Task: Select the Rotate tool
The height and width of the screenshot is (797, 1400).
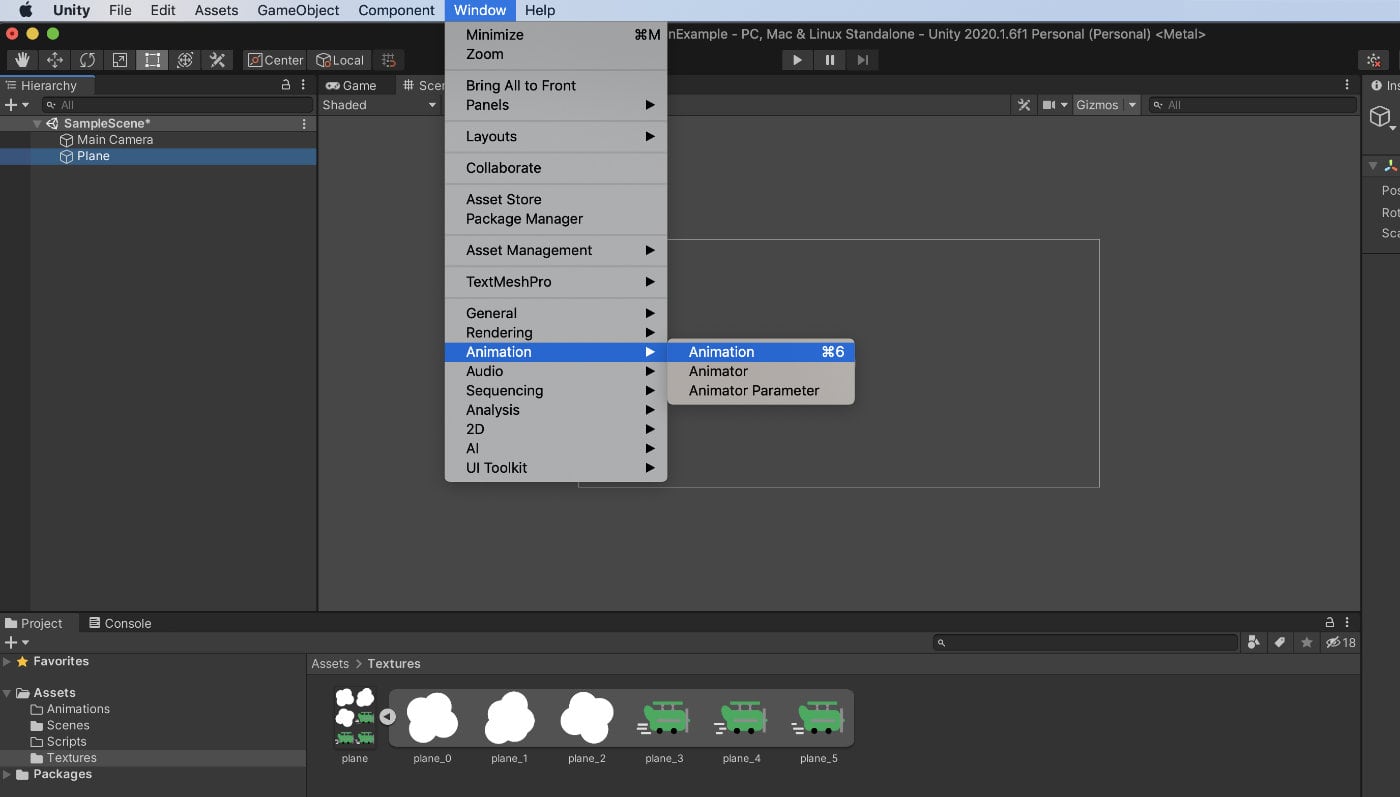Action: point(87,60)
